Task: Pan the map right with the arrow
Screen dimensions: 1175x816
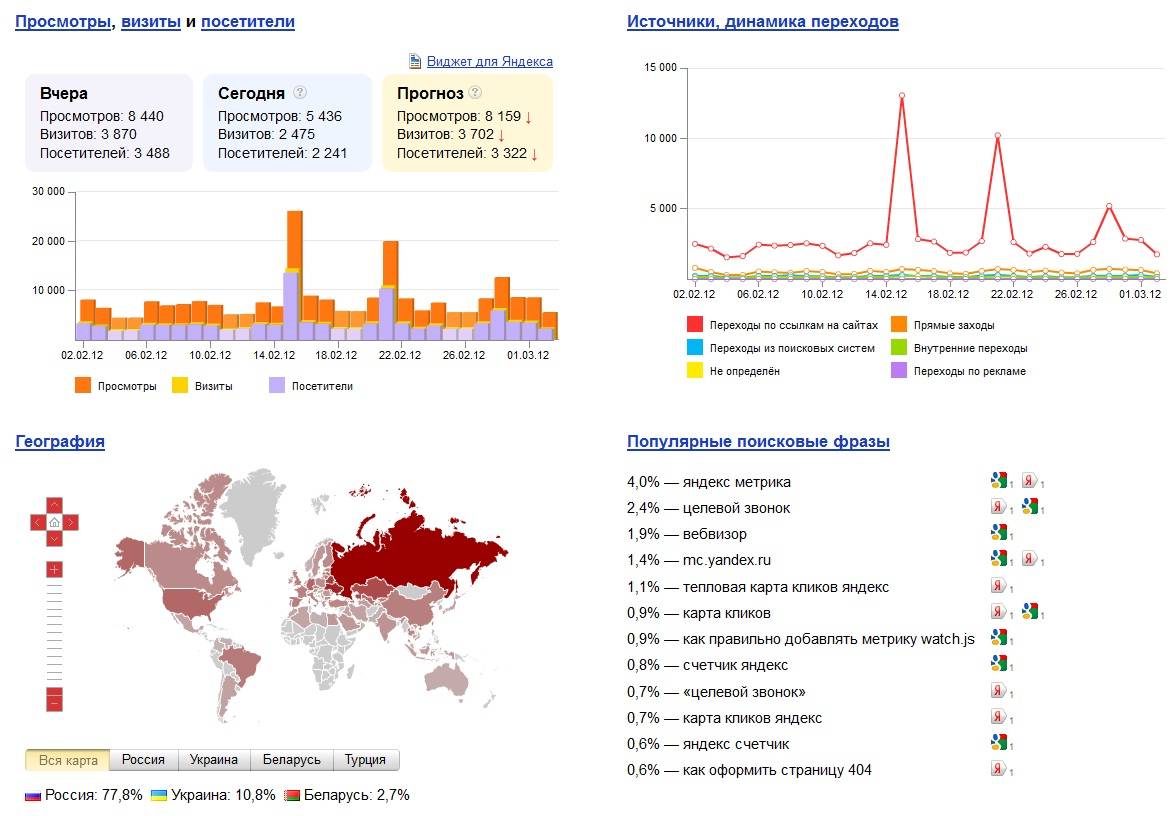Action: point(71,522)
